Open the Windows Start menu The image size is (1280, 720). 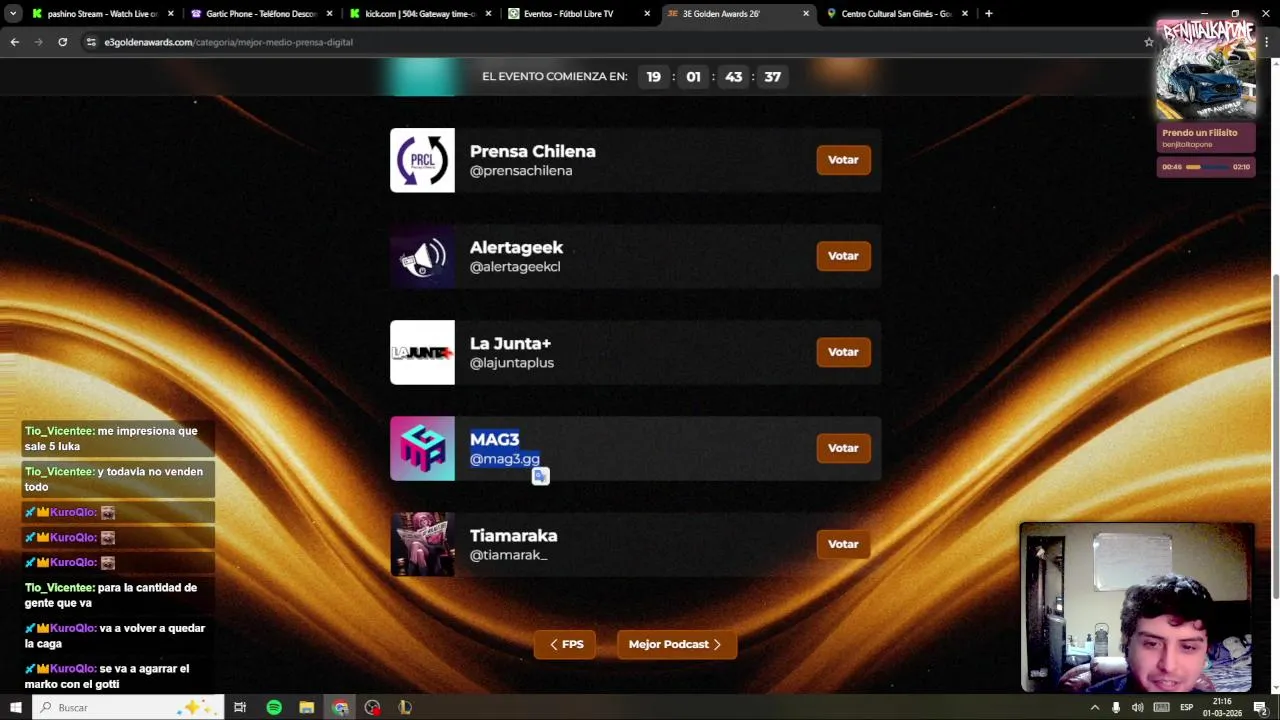click(15, 707)
